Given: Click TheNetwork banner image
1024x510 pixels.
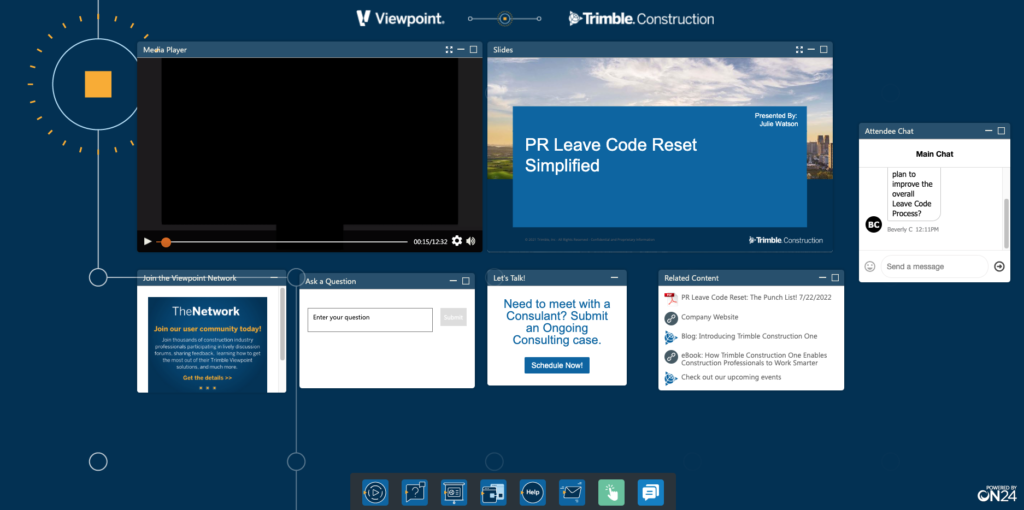Looking at the screenshot, I should 208,344.
